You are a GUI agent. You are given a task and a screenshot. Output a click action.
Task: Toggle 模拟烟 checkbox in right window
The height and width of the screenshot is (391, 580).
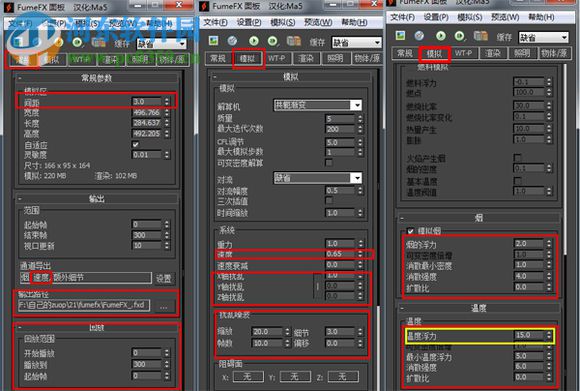410,231
